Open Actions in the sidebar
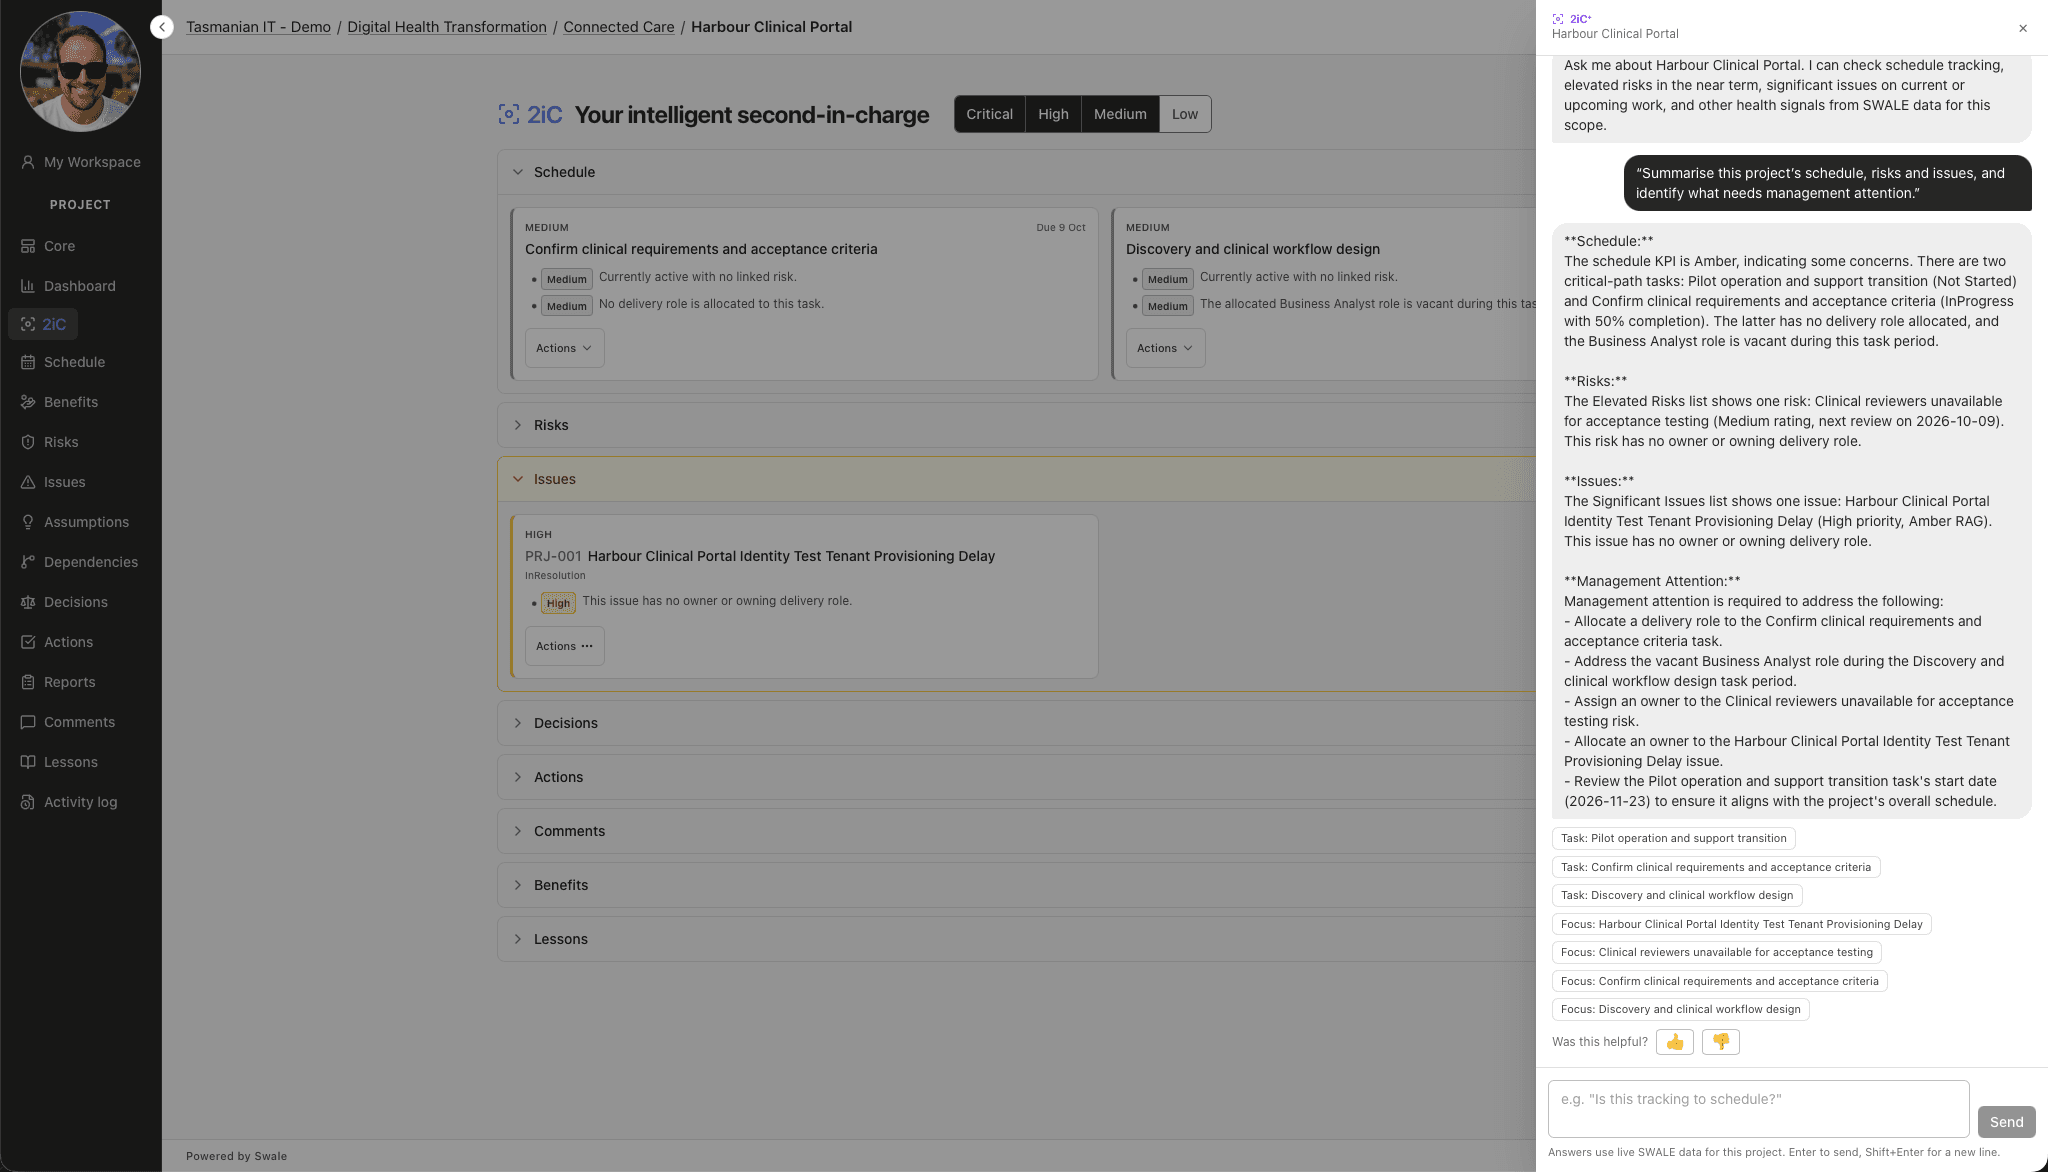 point(57,642)
